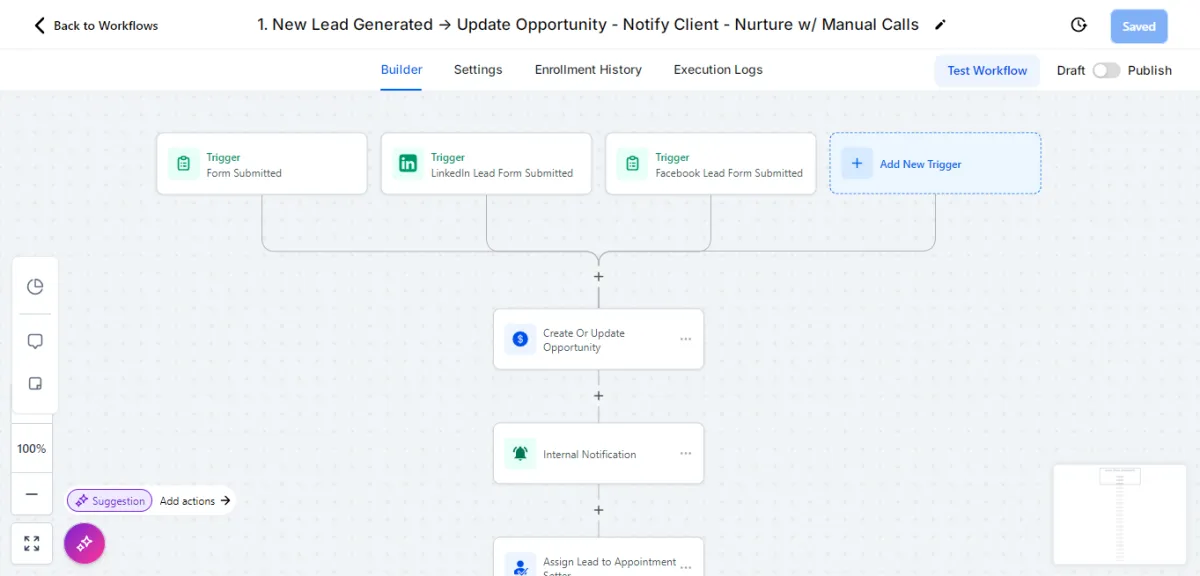Click the Test Workflow button

[987, 70]
